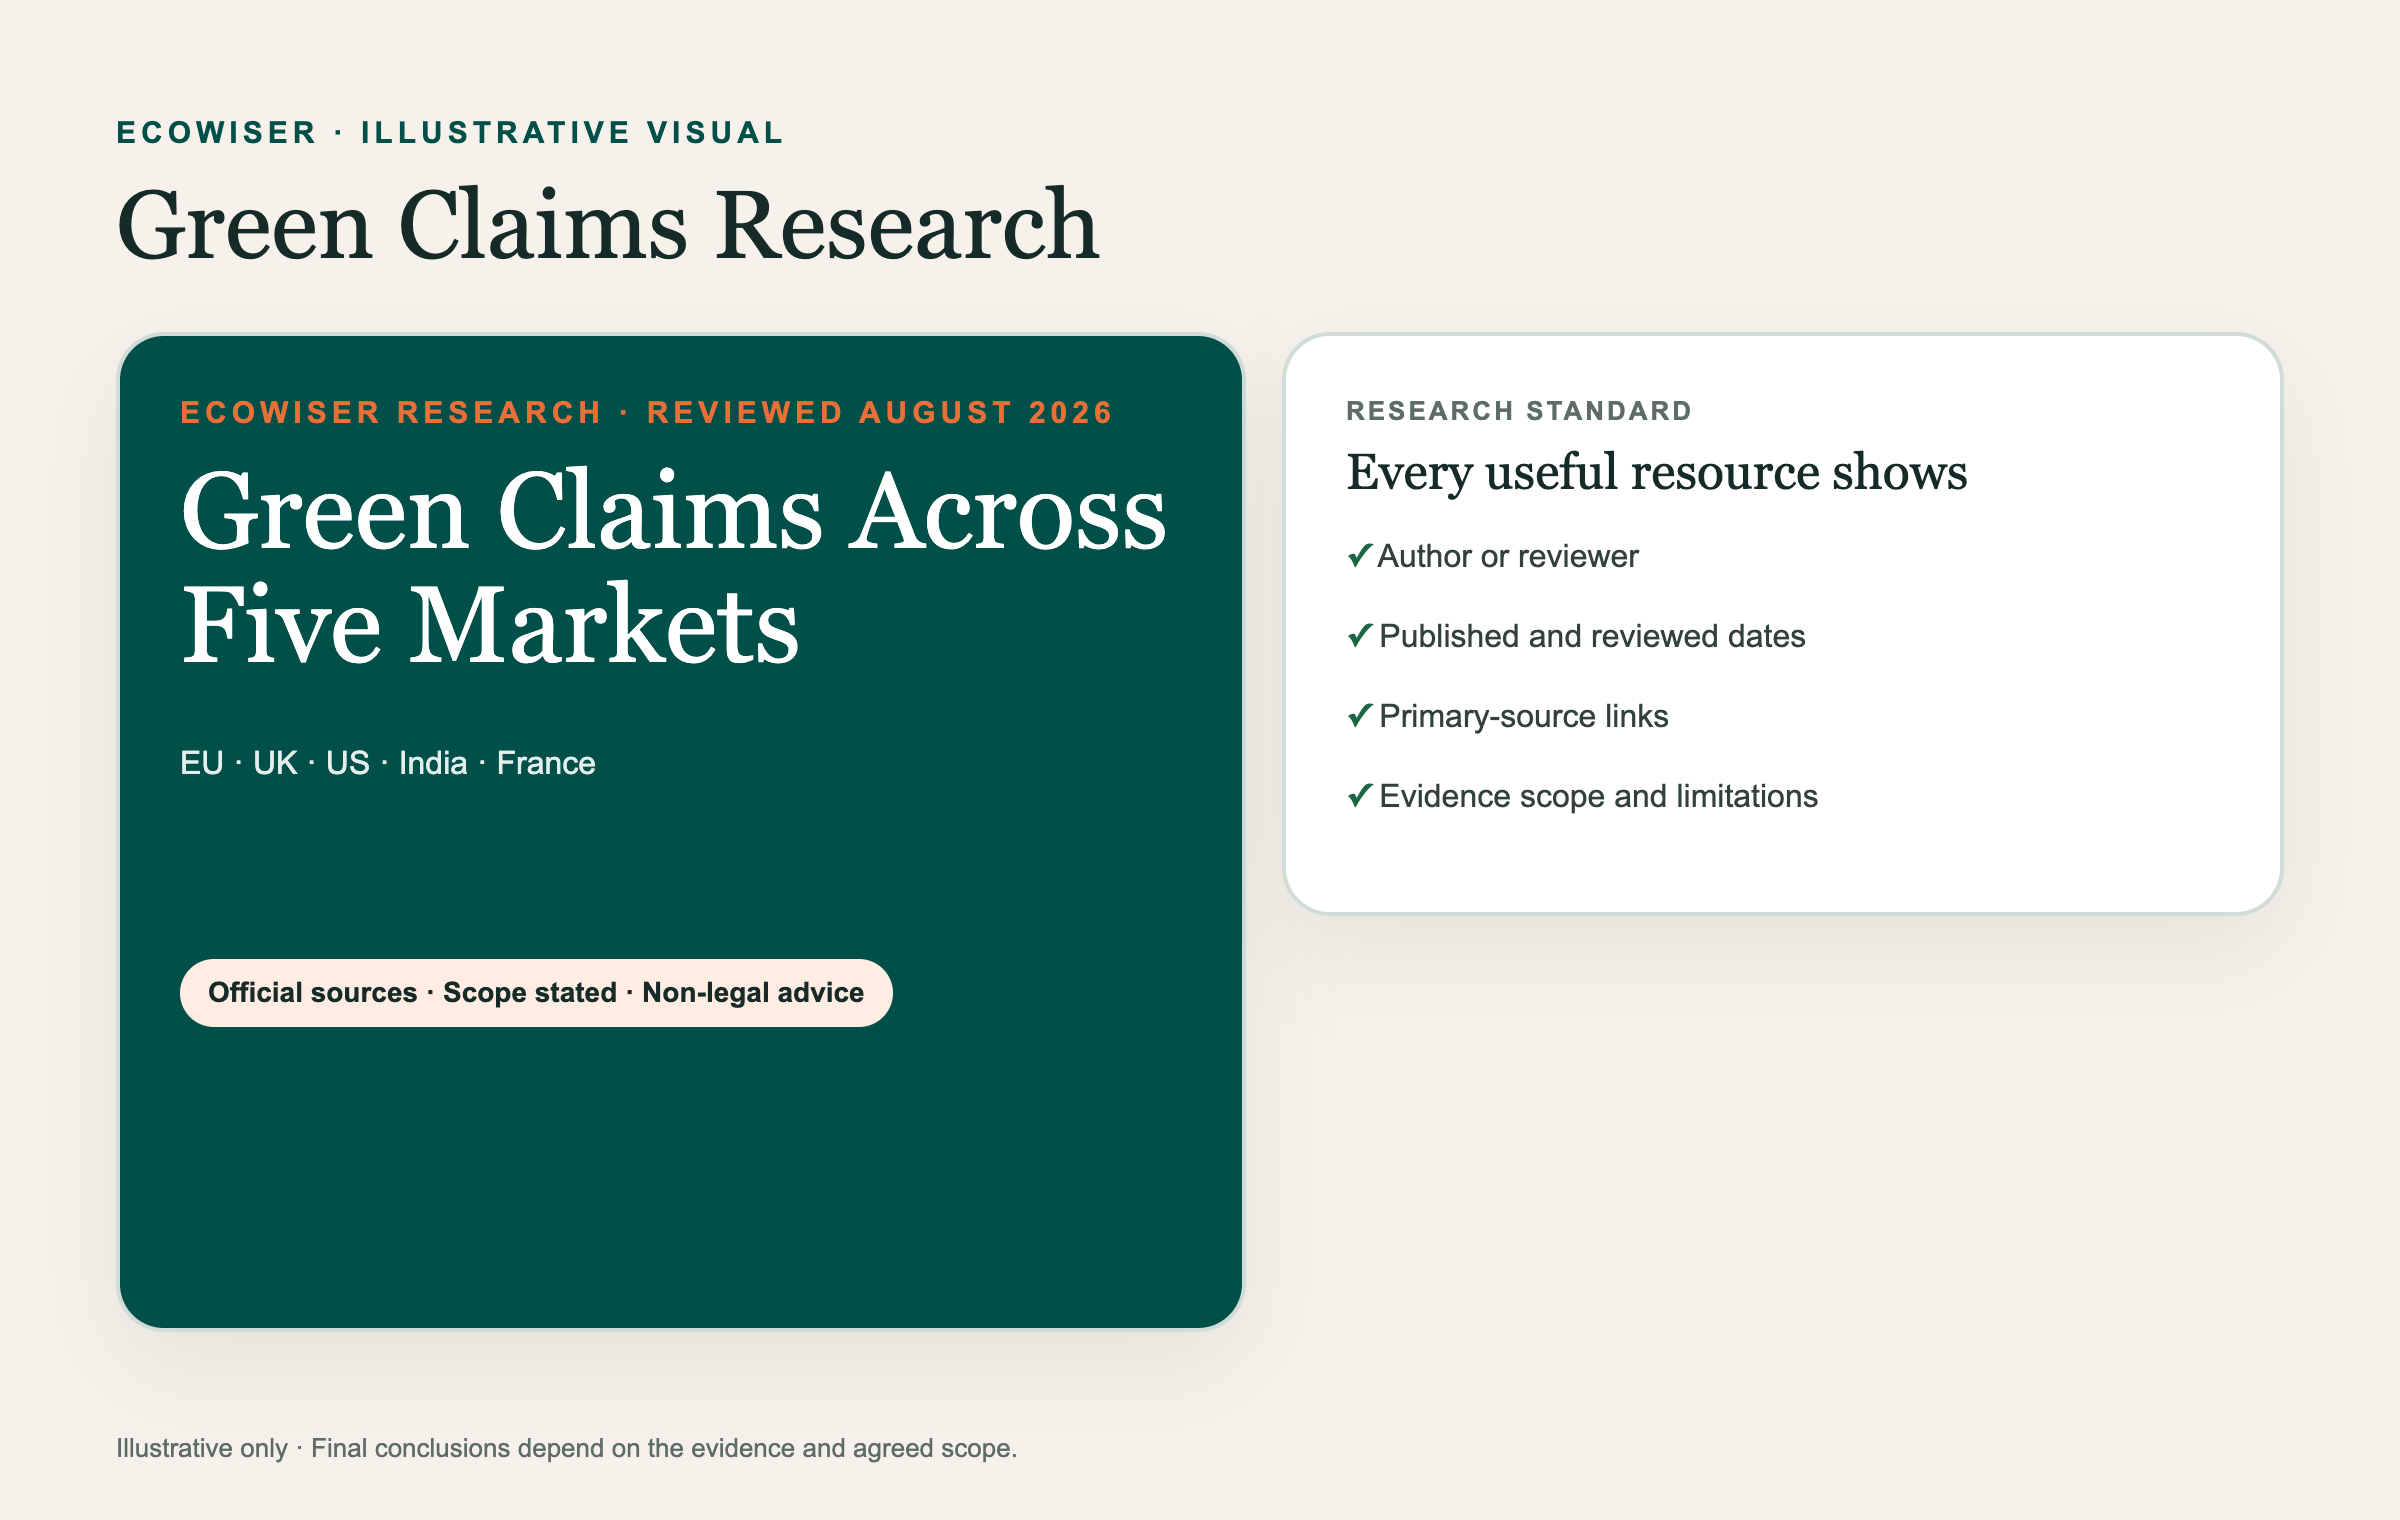Click the 'Green Claims Across Five Markets' heading
The image size is (2400, 1520).
(x=673, y=567)
